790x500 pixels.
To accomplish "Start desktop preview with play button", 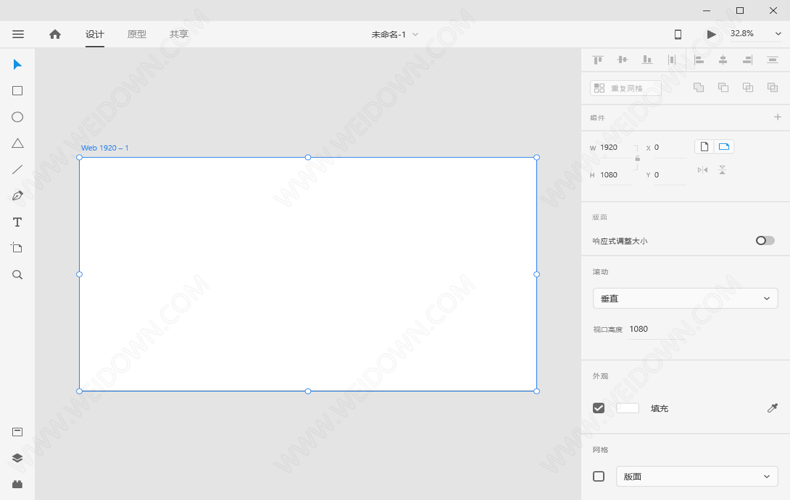I will click(x=711, y=34).
